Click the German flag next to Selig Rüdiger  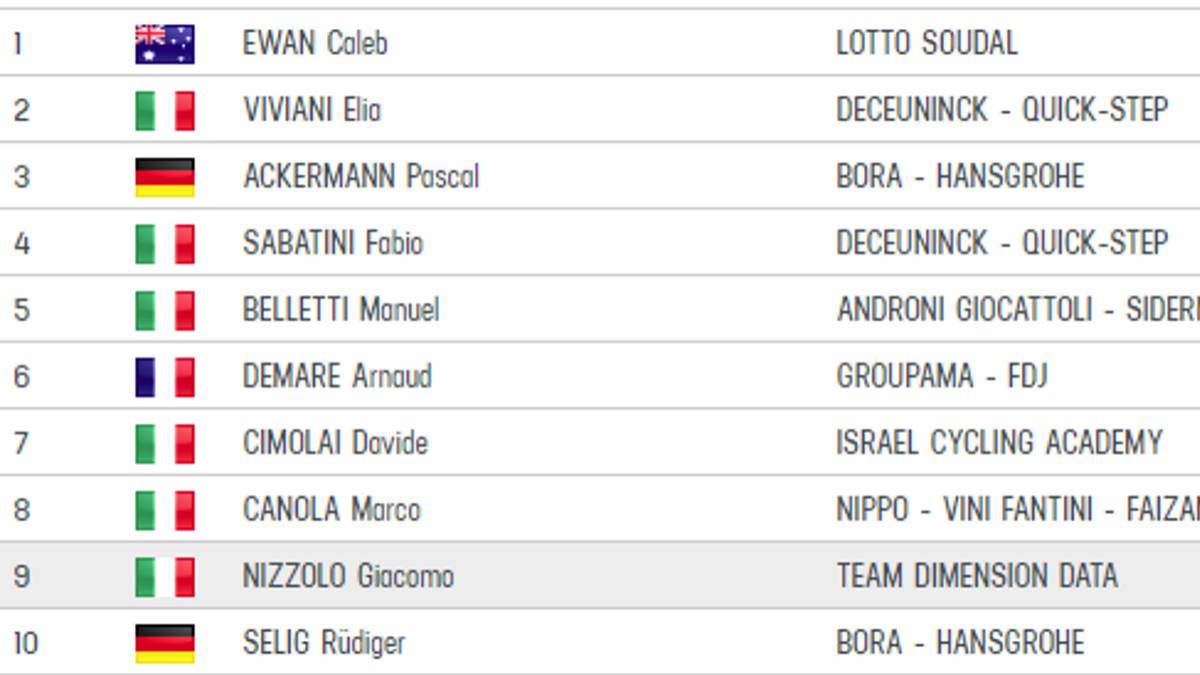[x=165, y=644]
